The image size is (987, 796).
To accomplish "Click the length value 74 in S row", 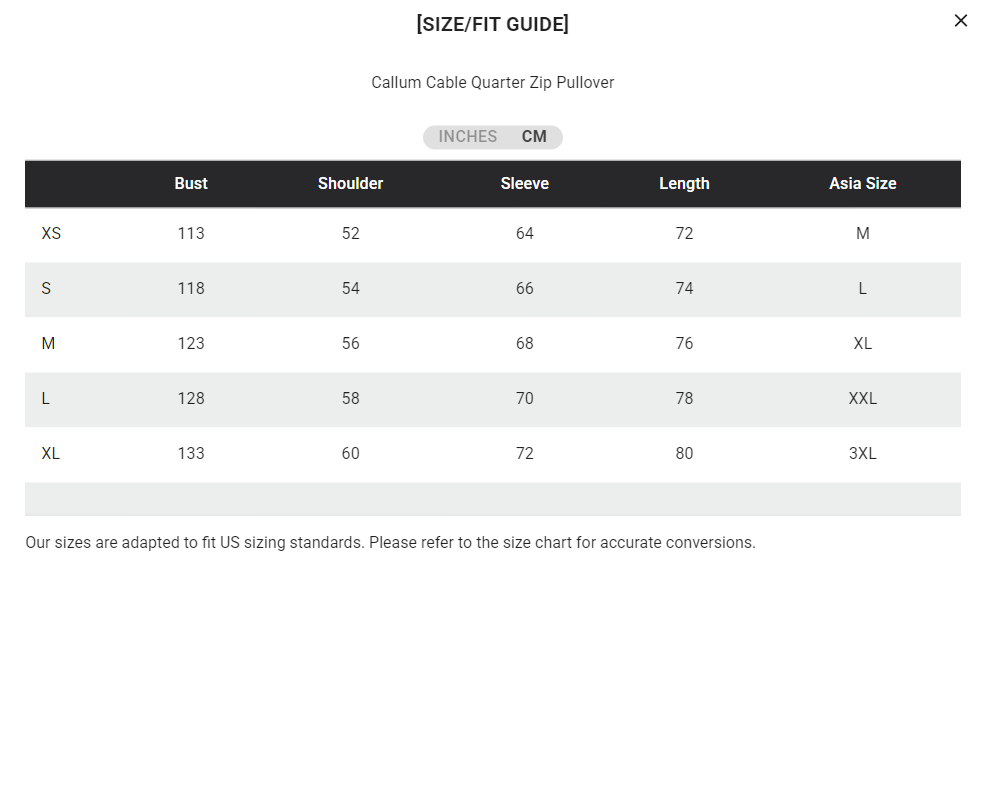I will point(684,289).
